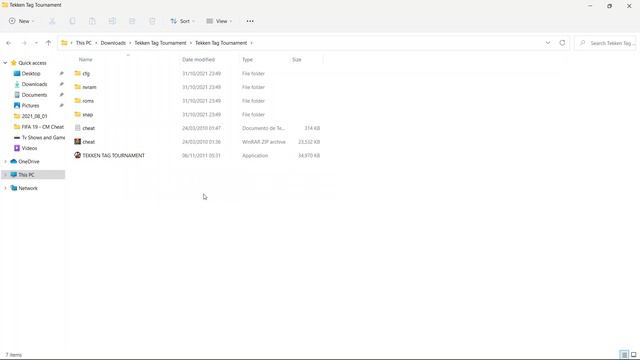The image size is (640, 360).
Task: Click the 23,532 KB size cell
Action: click(309, 142)
